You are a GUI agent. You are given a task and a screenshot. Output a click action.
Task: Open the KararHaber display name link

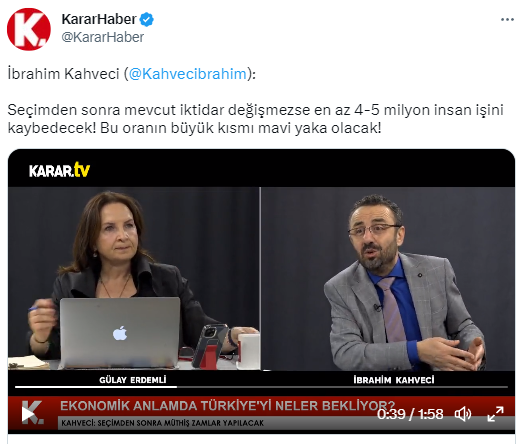[x=99, y=19]
